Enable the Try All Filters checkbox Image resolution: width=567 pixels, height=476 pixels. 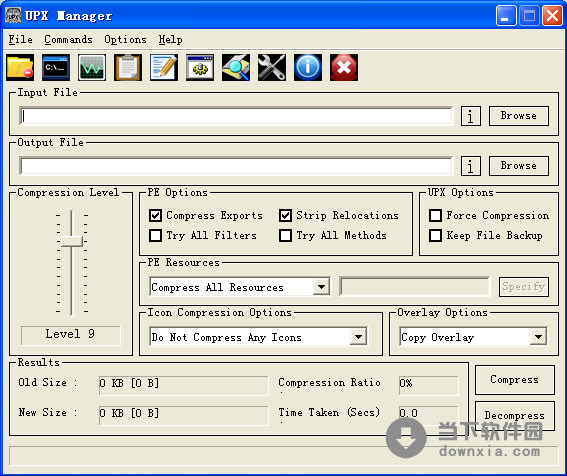[x=155, y=235]
